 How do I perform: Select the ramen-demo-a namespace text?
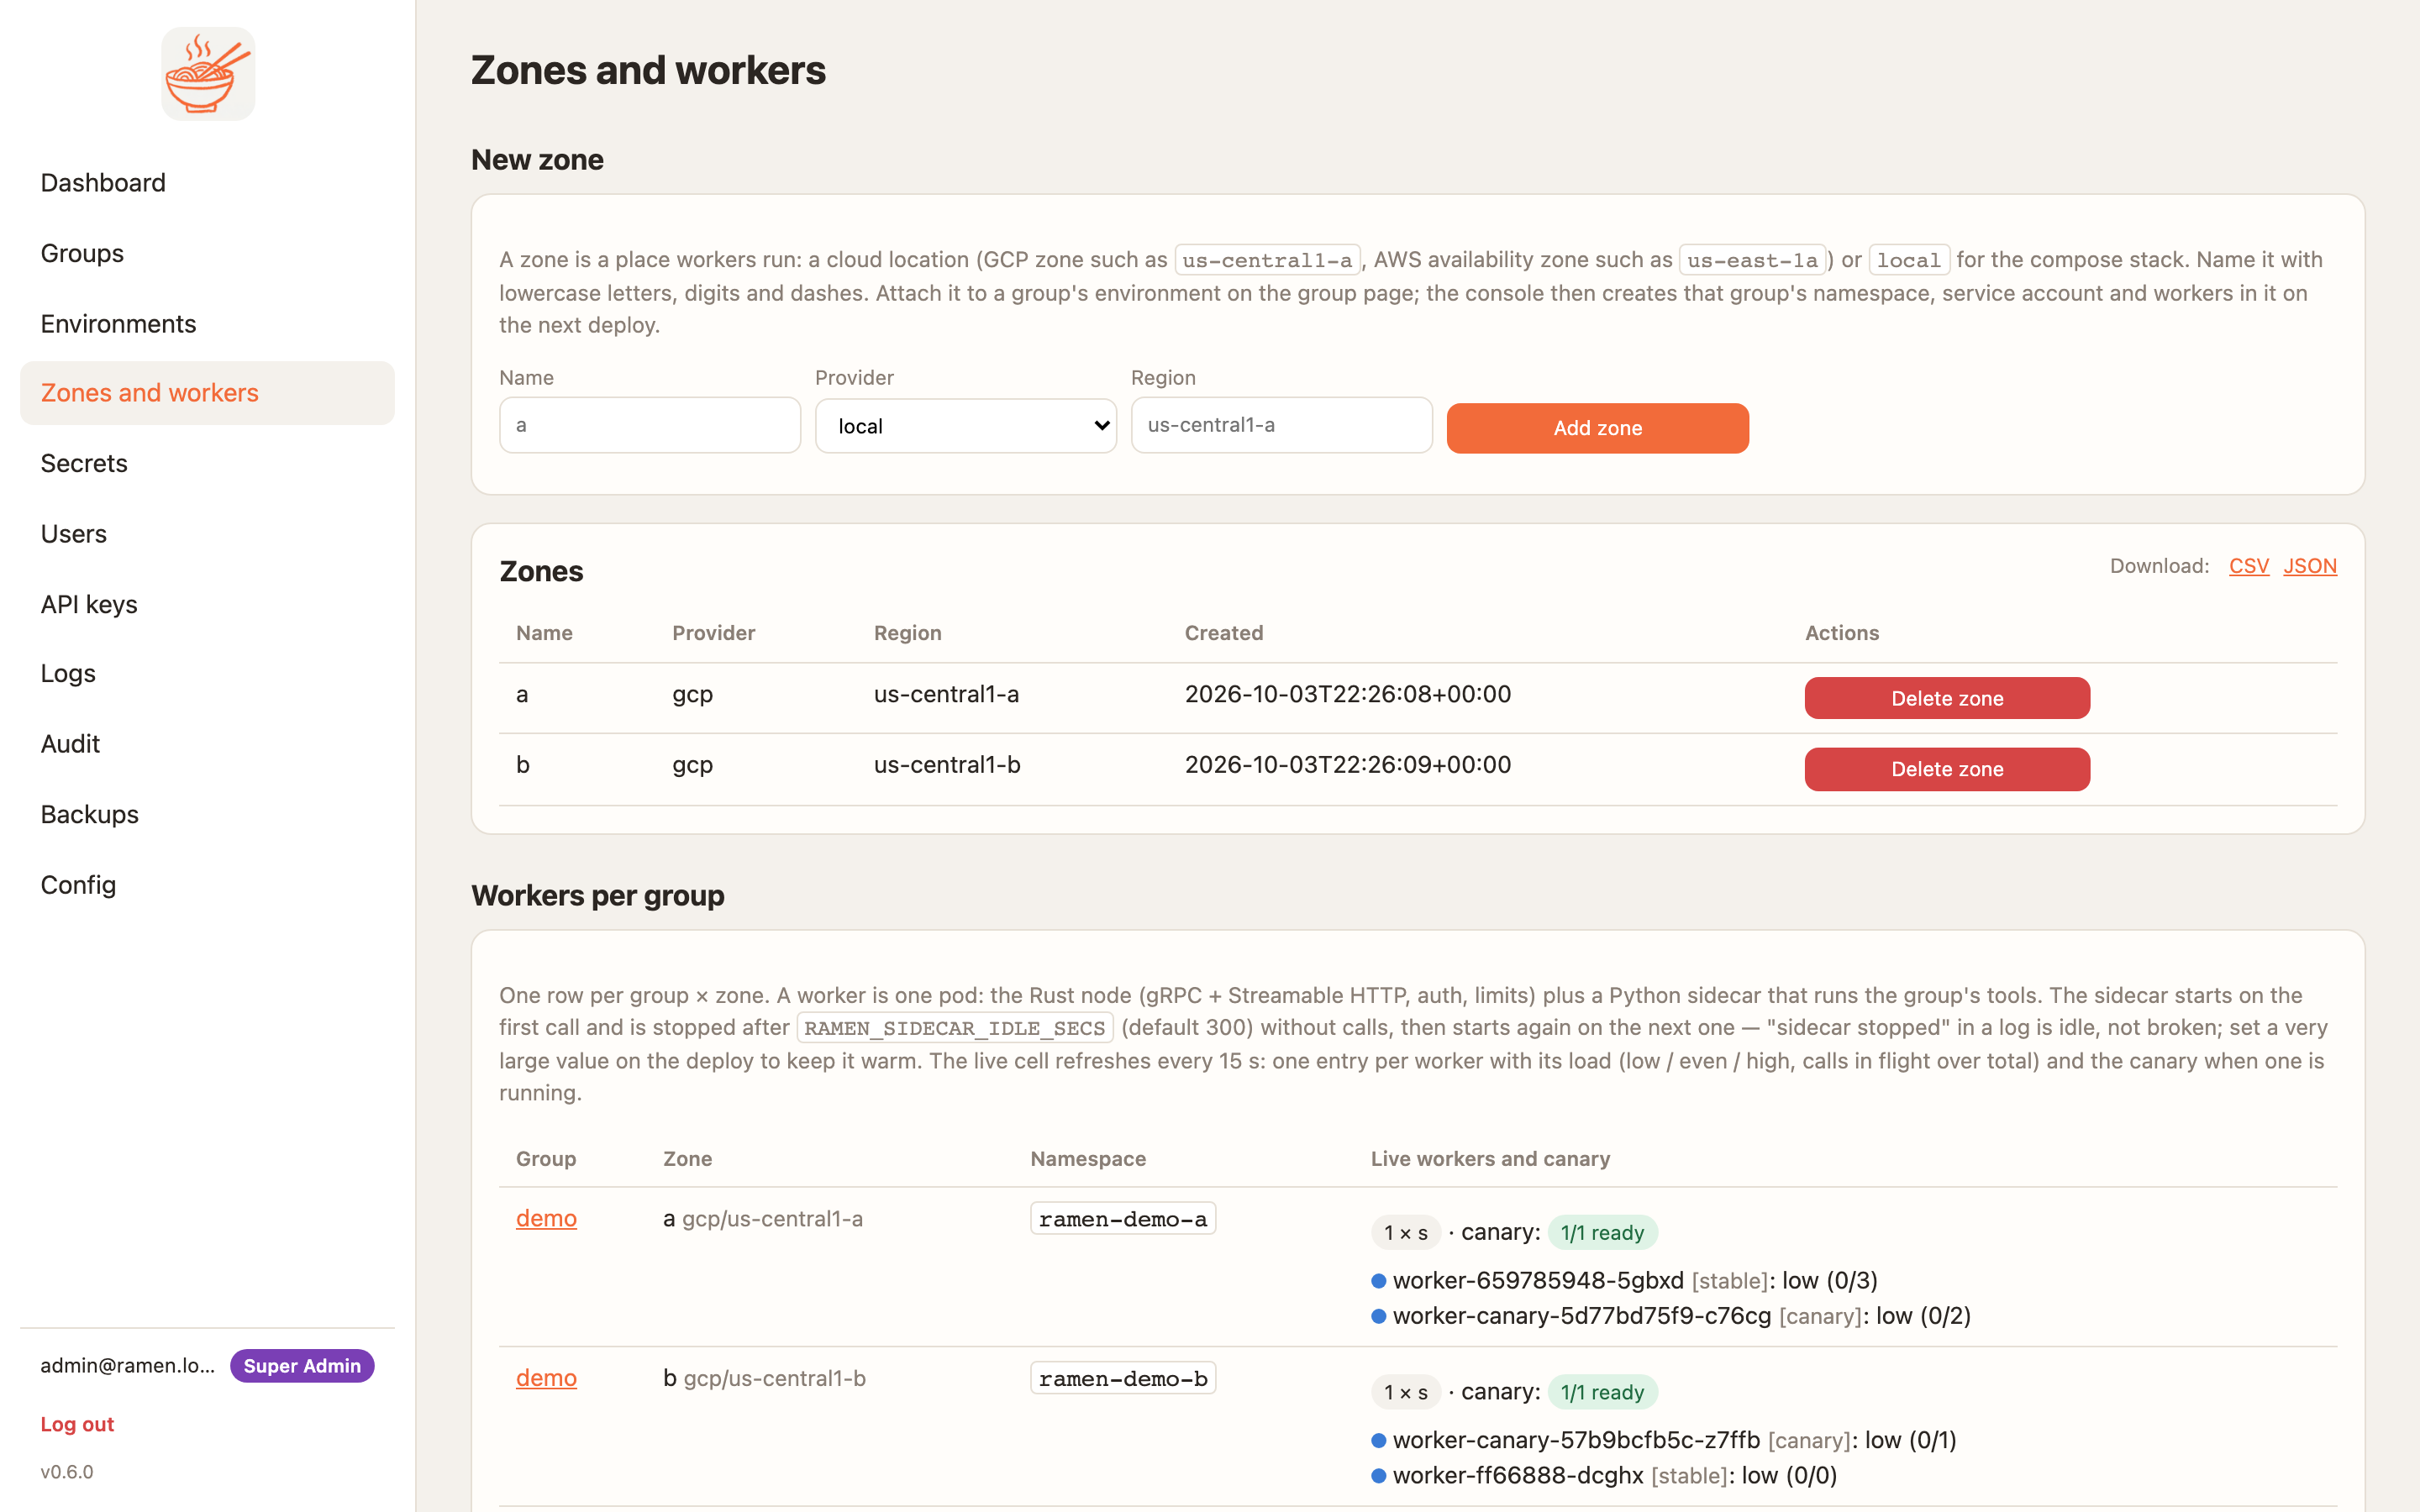click(1123, 1219)
